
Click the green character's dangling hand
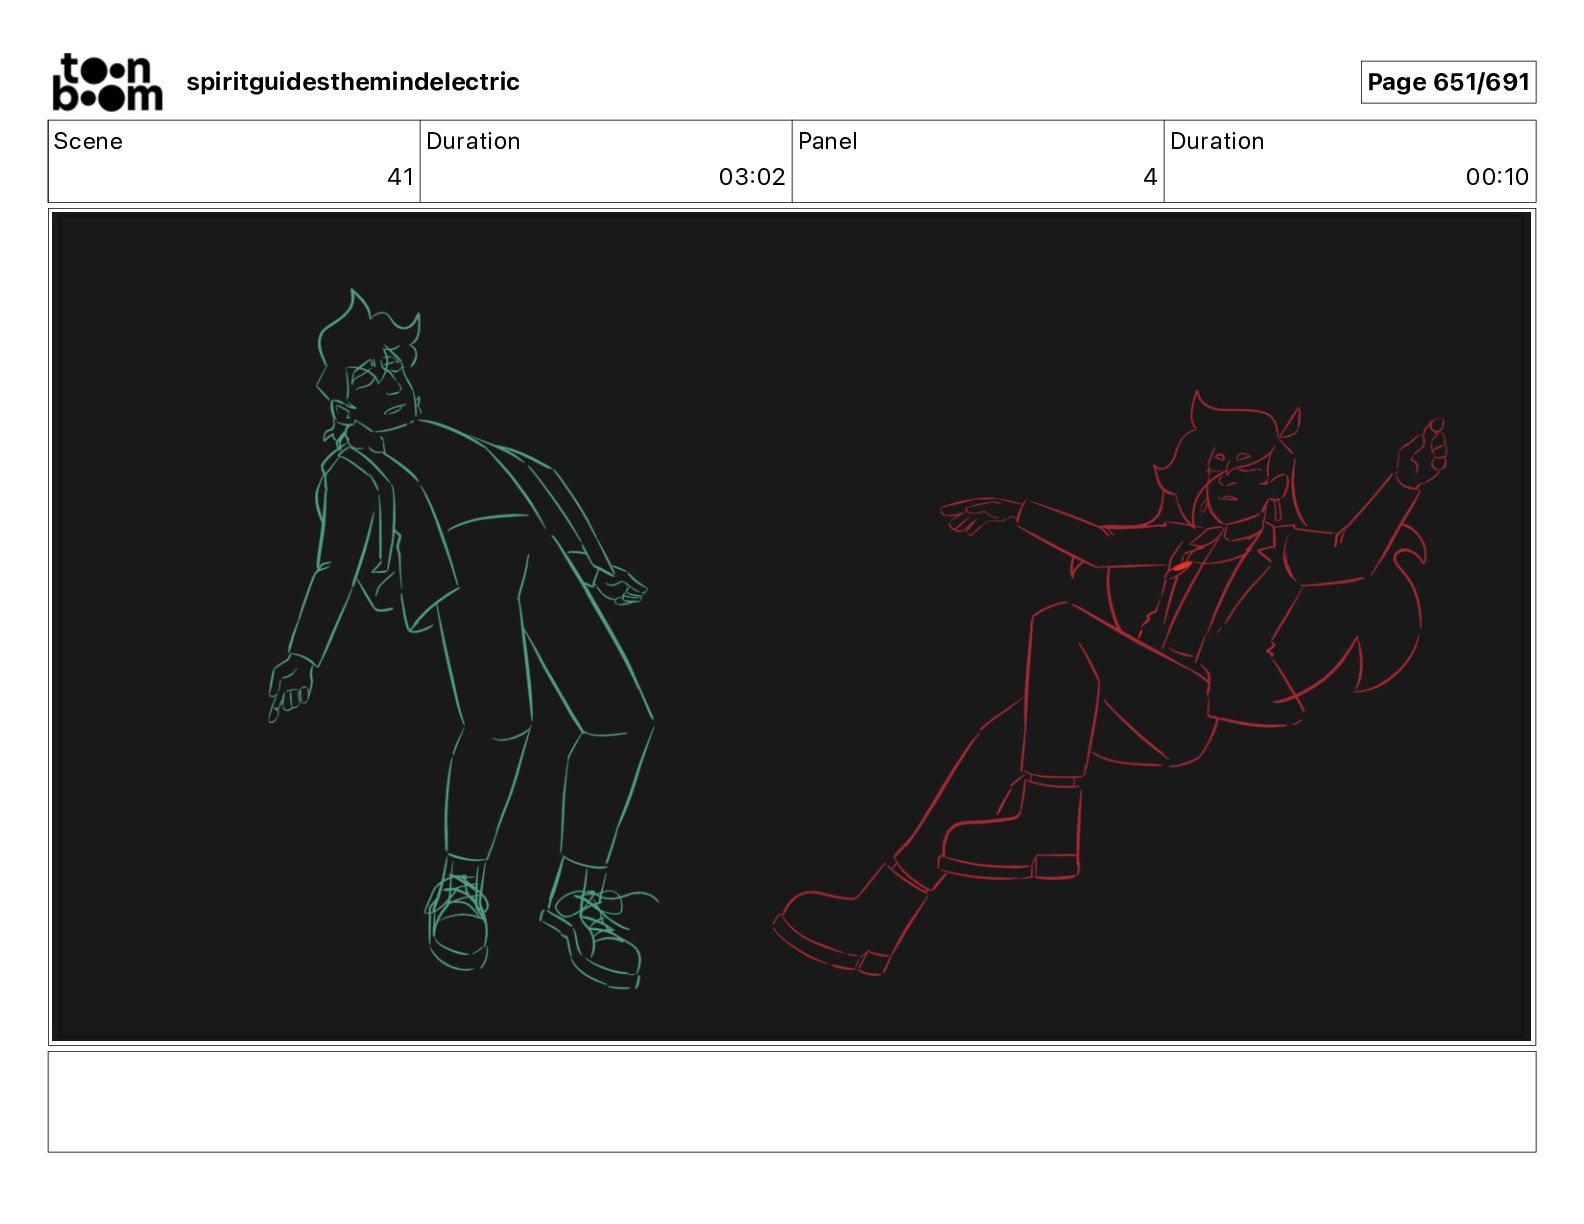(291, 686)
